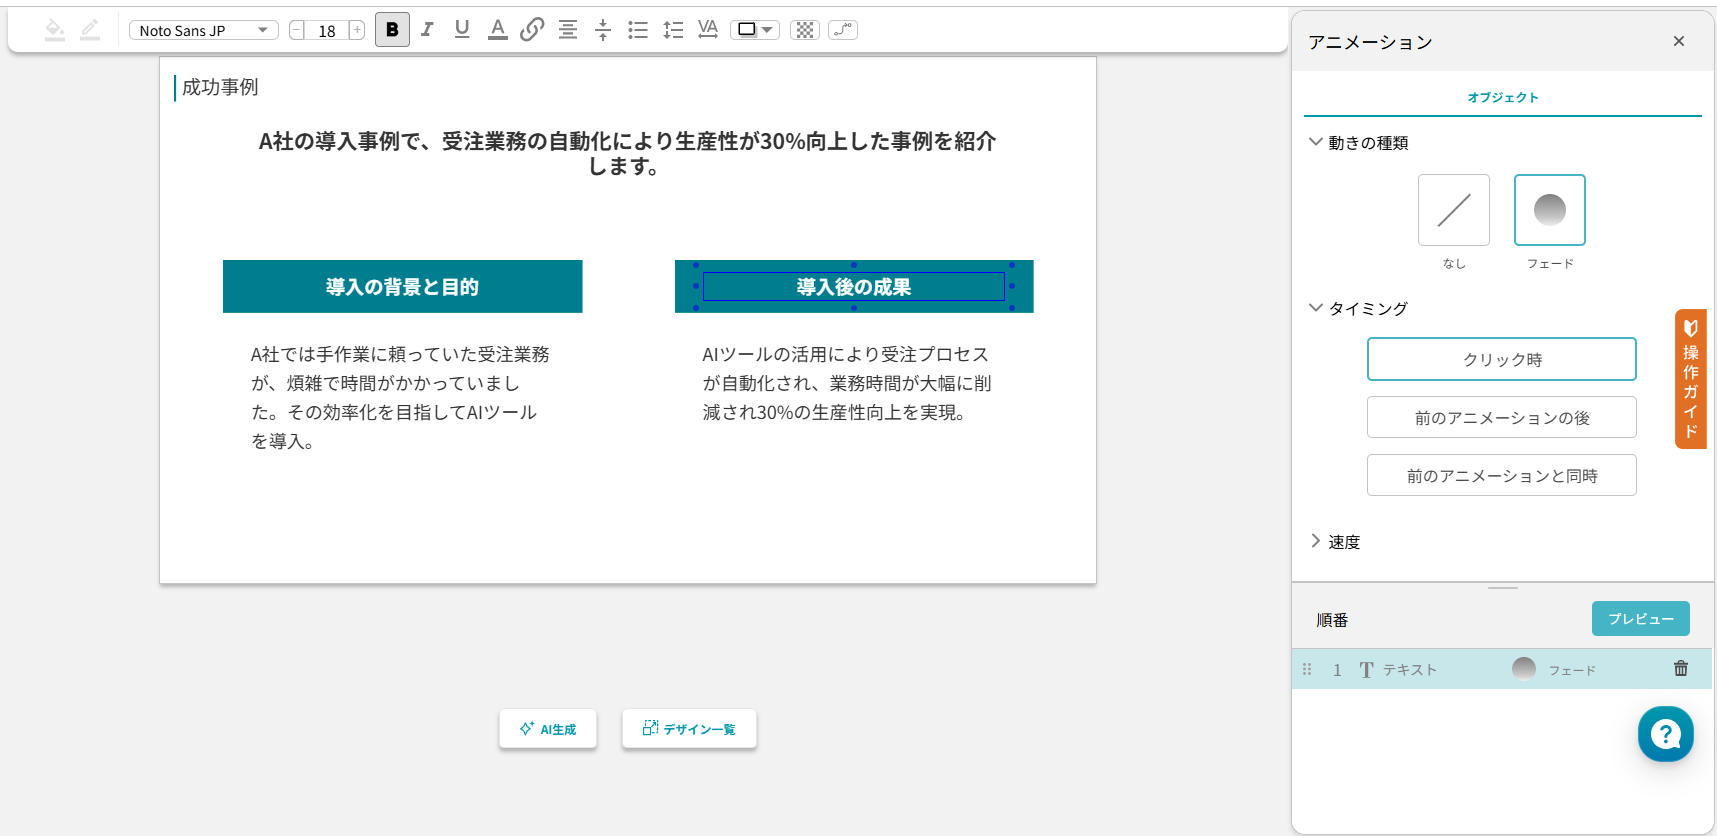Toggle italic text formatting
Image resolution: width=1717 pixels, height=836 pixels.
[x=427, y=30]
